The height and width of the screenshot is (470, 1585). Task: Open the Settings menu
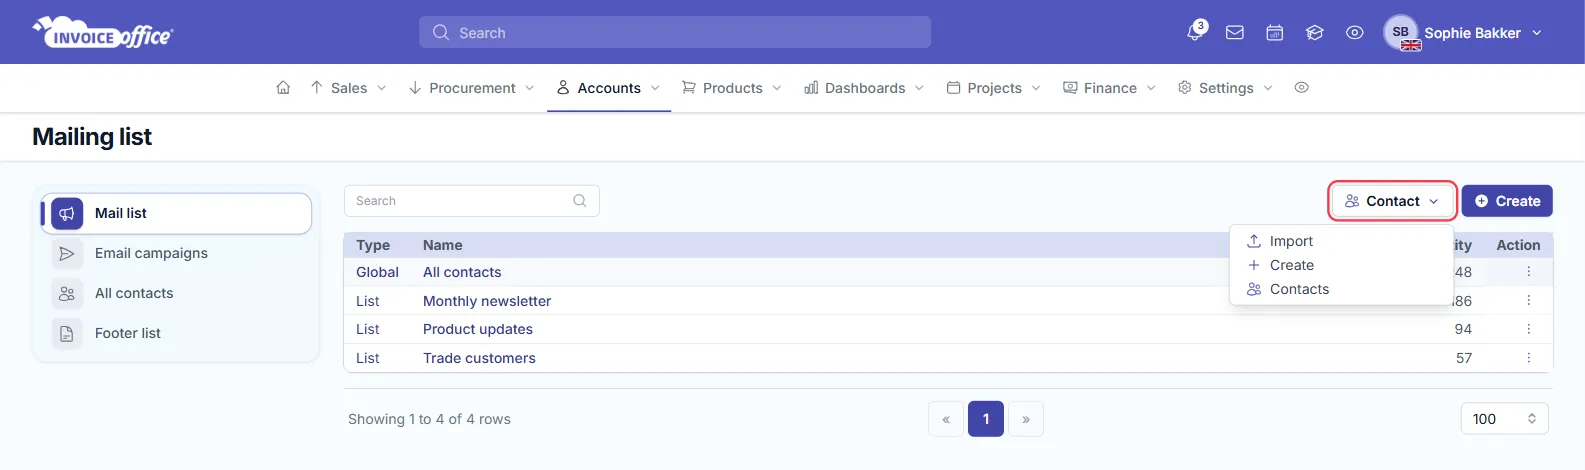coord(1226,88)
